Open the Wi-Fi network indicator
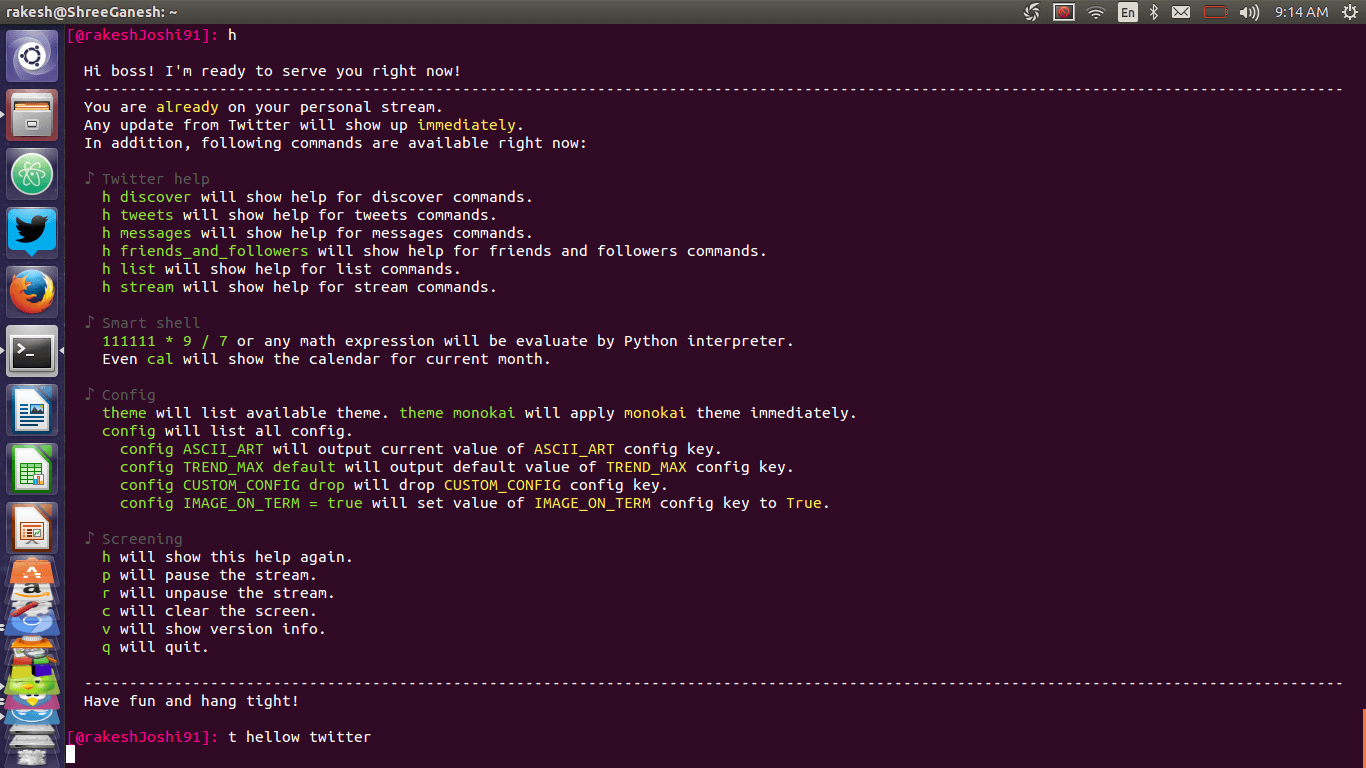Screen dimensions: 1366x768 click(x=1096, y=12)
